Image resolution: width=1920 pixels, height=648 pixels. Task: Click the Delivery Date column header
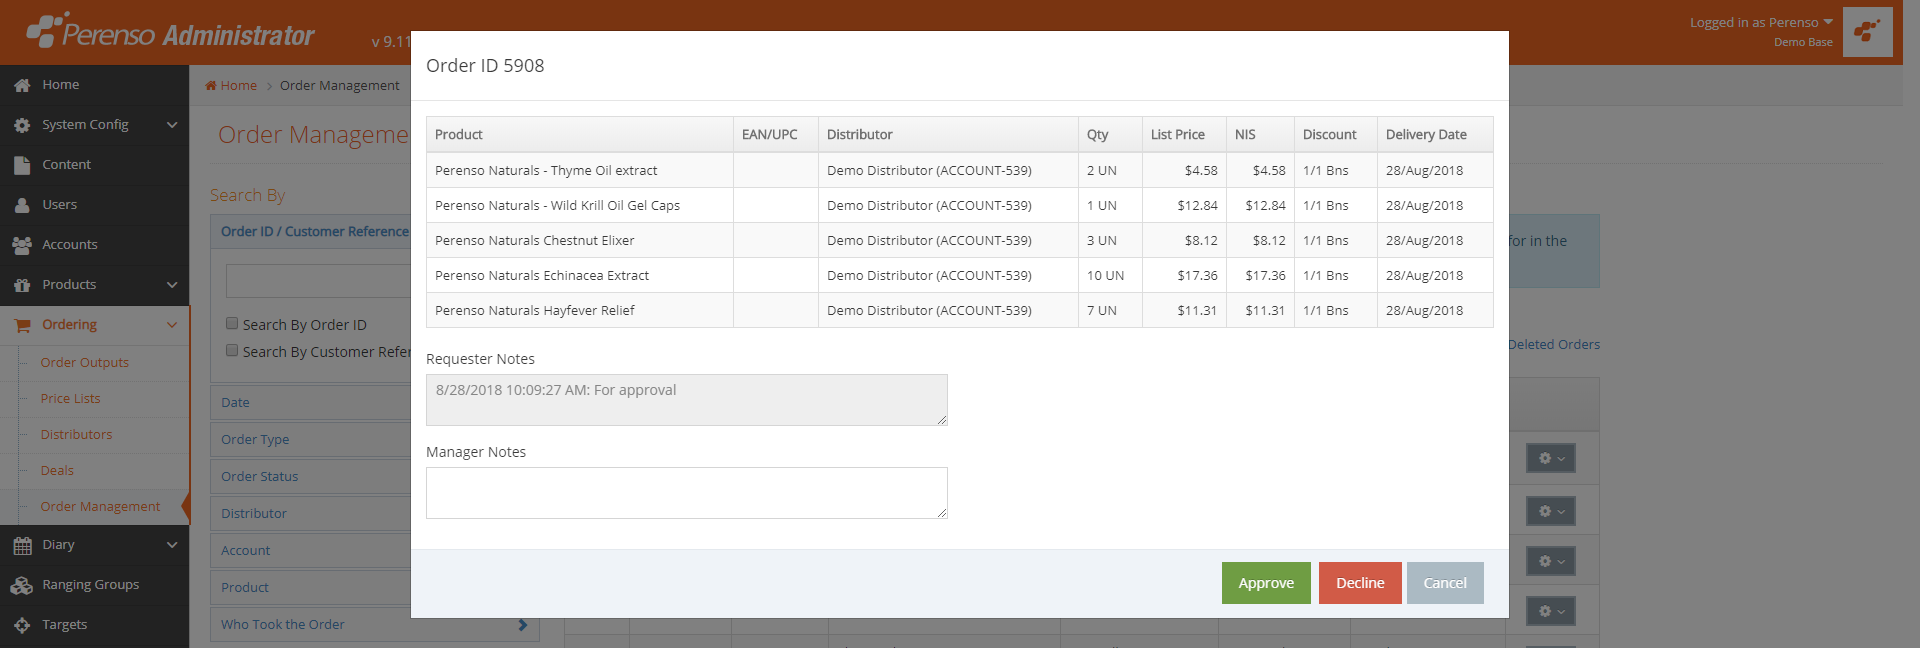1435,135
